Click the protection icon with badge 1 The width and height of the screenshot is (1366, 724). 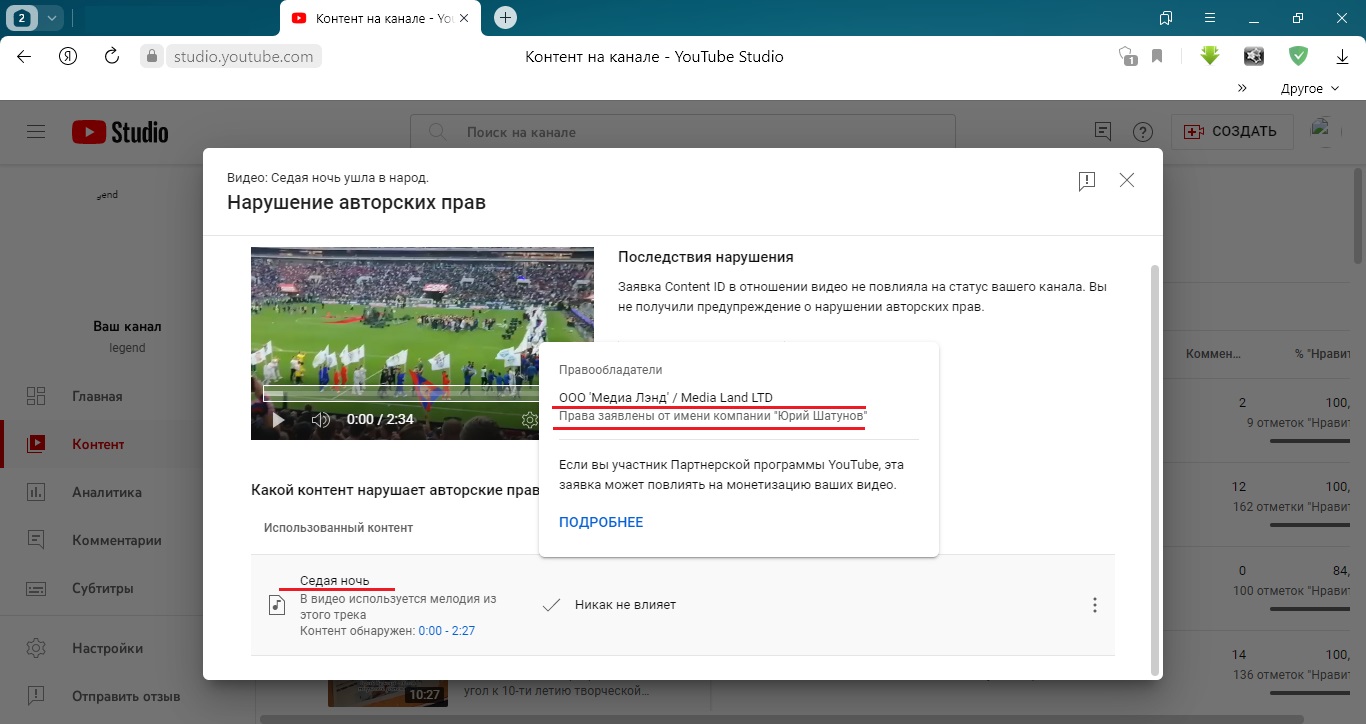click(1127, 57)
